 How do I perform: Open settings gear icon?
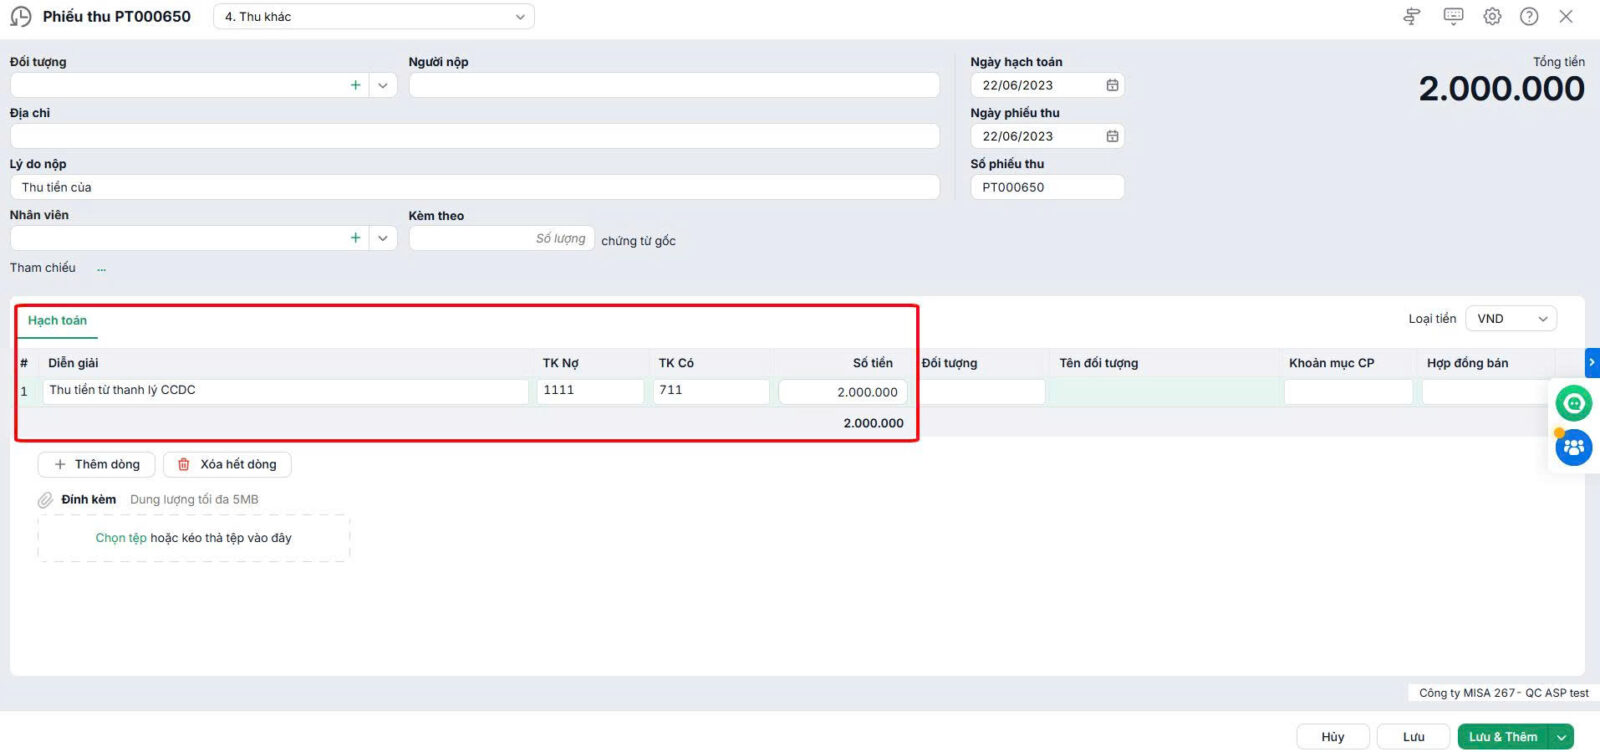click(1492, 16)
